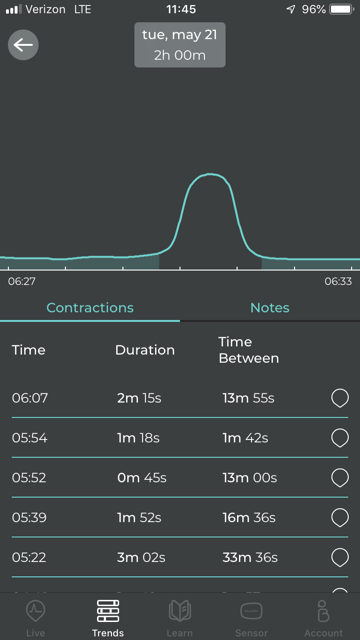
Task: Tap the 06:27 timeline start label
Action: click(x=22, y=281)
